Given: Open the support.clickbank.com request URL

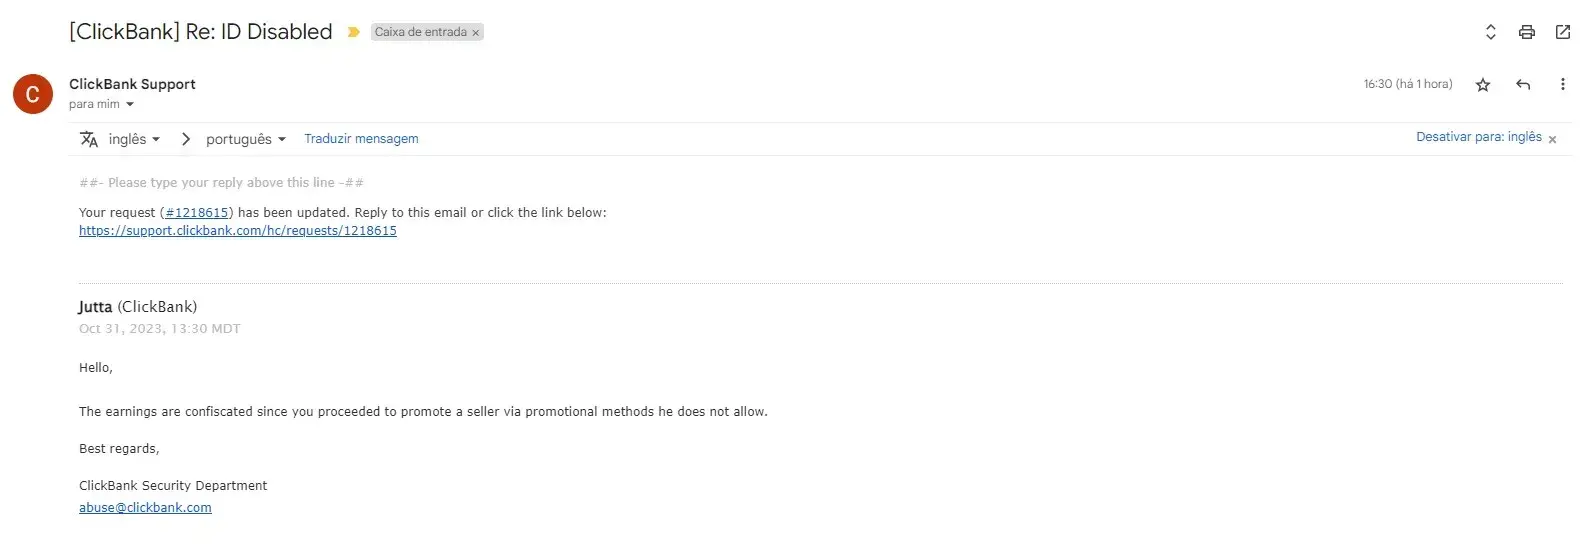Looking at the screenshot, I should tap(238, 231).
